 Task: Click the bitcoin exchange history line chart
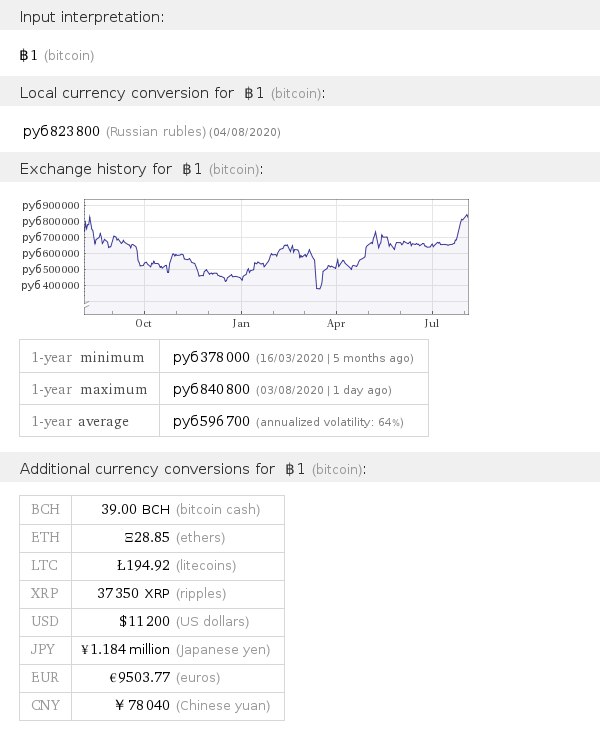(275, 255)
